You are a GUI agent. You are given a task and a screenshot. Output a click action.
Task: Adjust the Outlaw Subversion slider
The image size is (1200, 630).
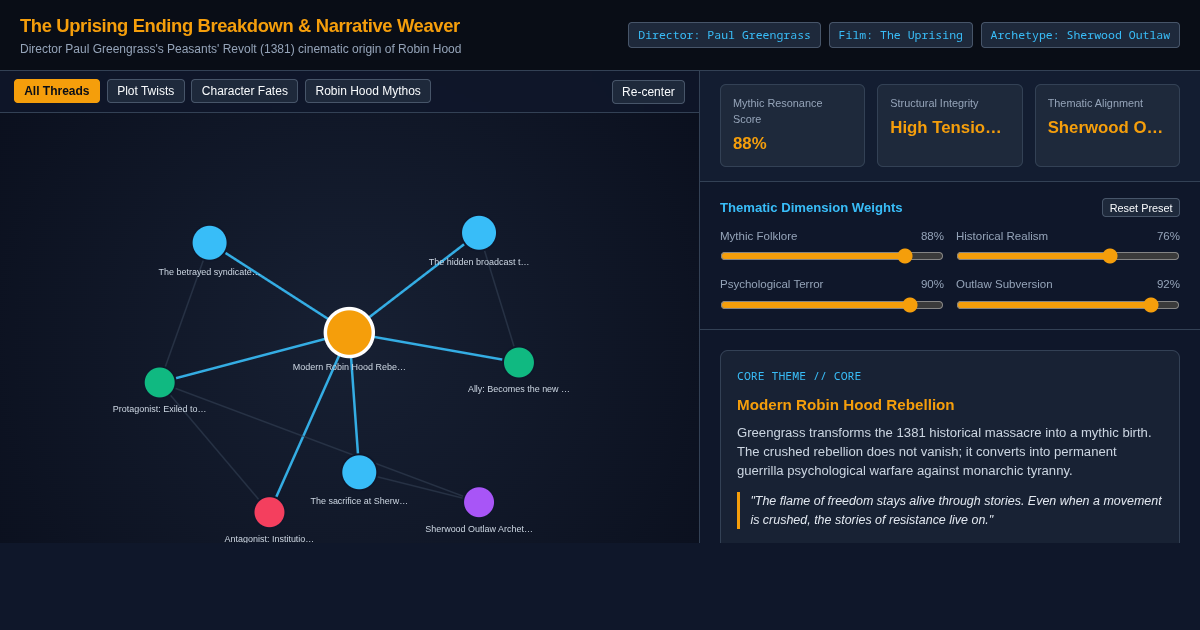pos(1068,305)
